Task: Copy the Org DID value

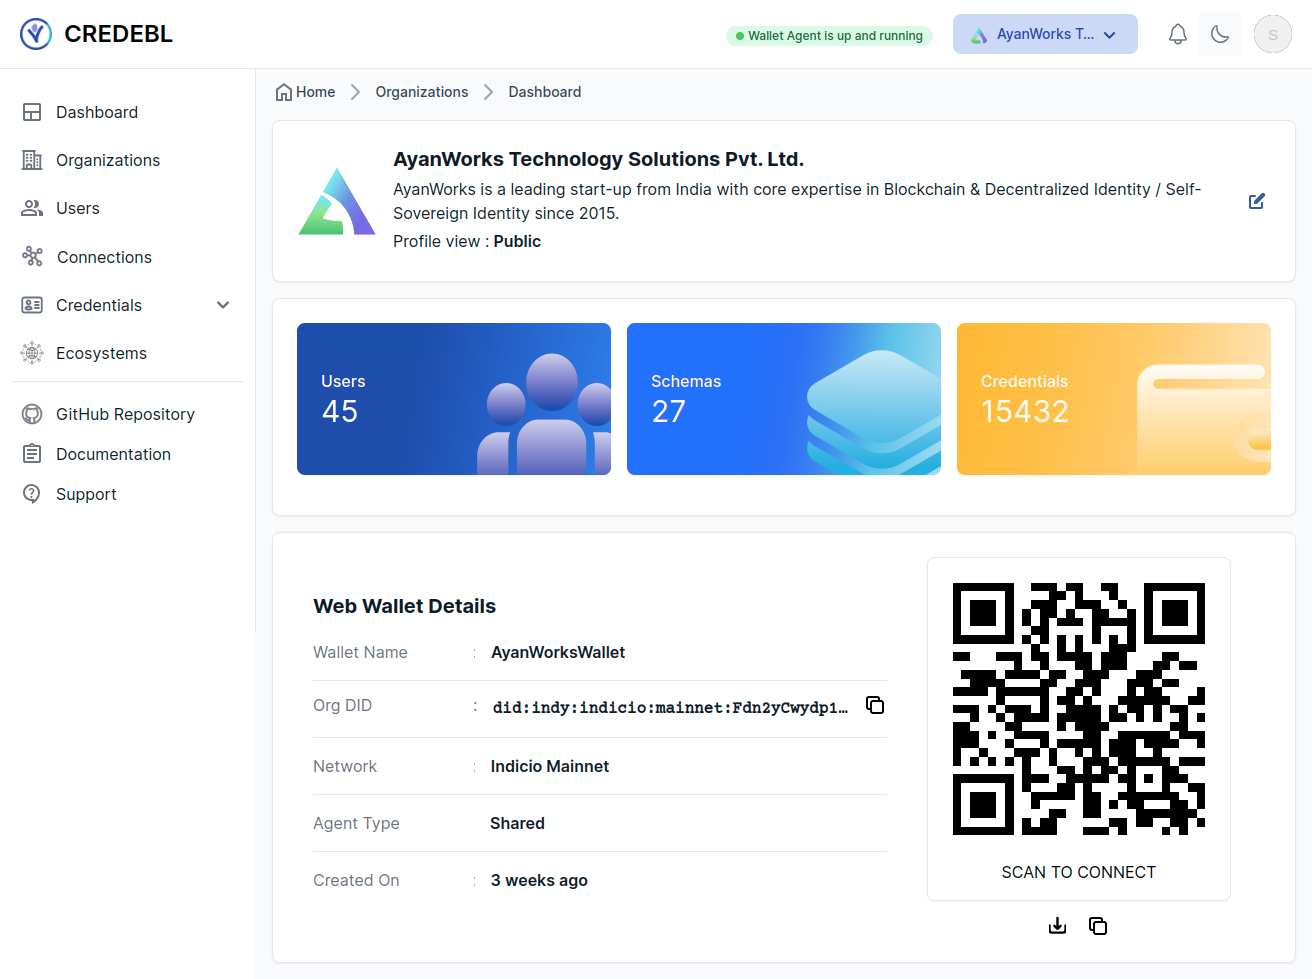Action: pyautogui.click(x=875, y=705)
